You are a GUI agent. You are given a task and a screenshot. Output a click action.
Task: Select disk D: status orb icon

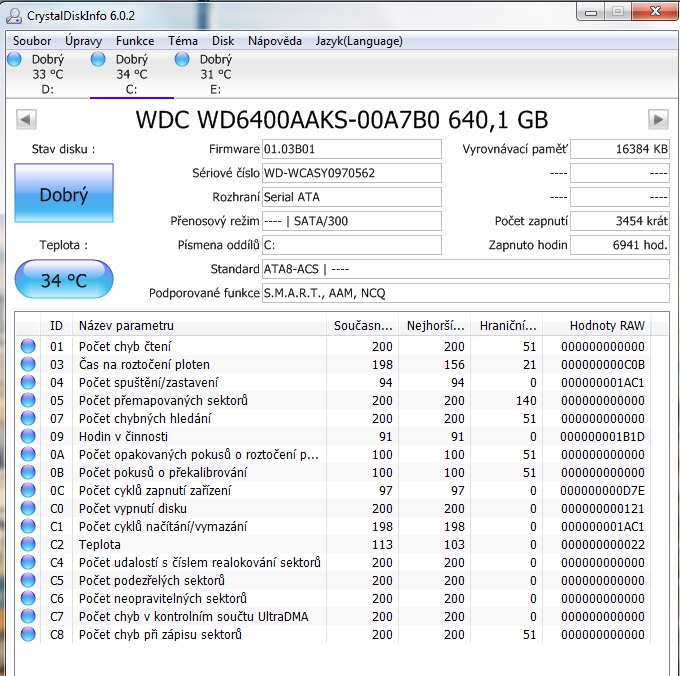14,59
